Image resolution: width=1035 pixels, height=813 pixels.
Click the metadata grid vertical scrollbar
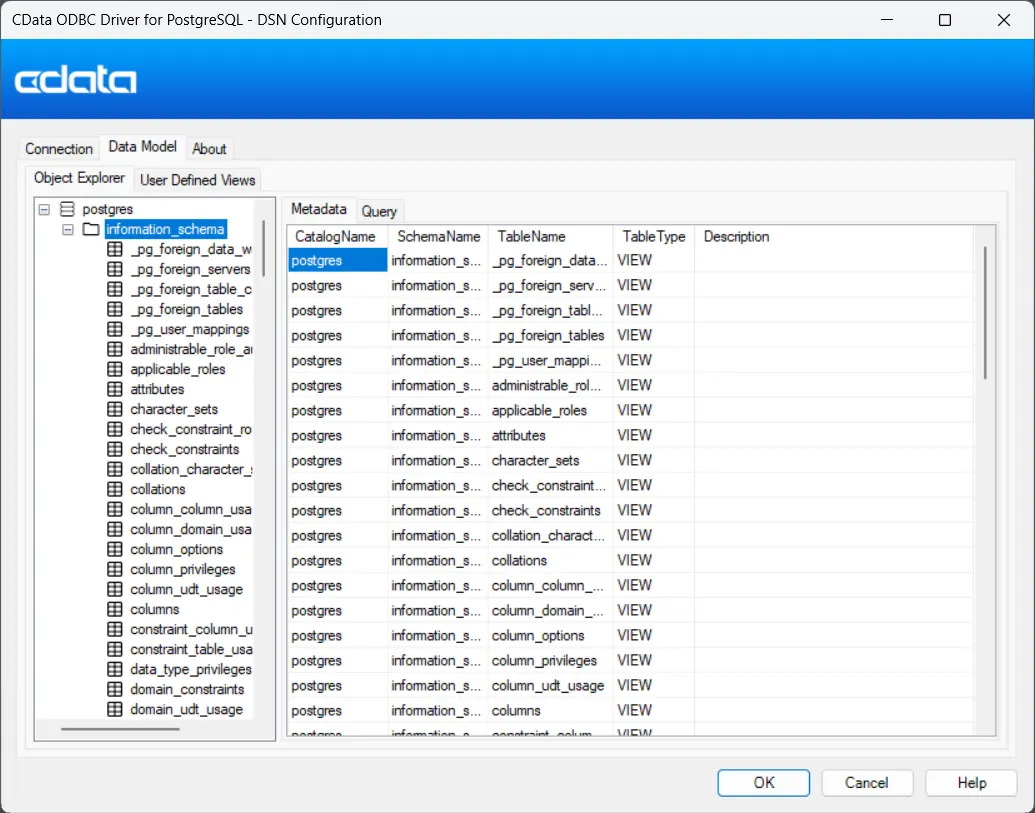[985, 312]
